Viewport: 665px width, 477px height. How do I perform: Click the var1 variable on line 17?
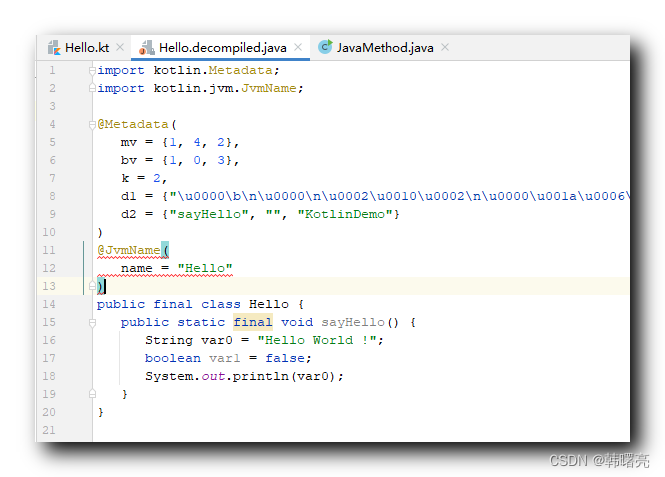click(225, 358)
